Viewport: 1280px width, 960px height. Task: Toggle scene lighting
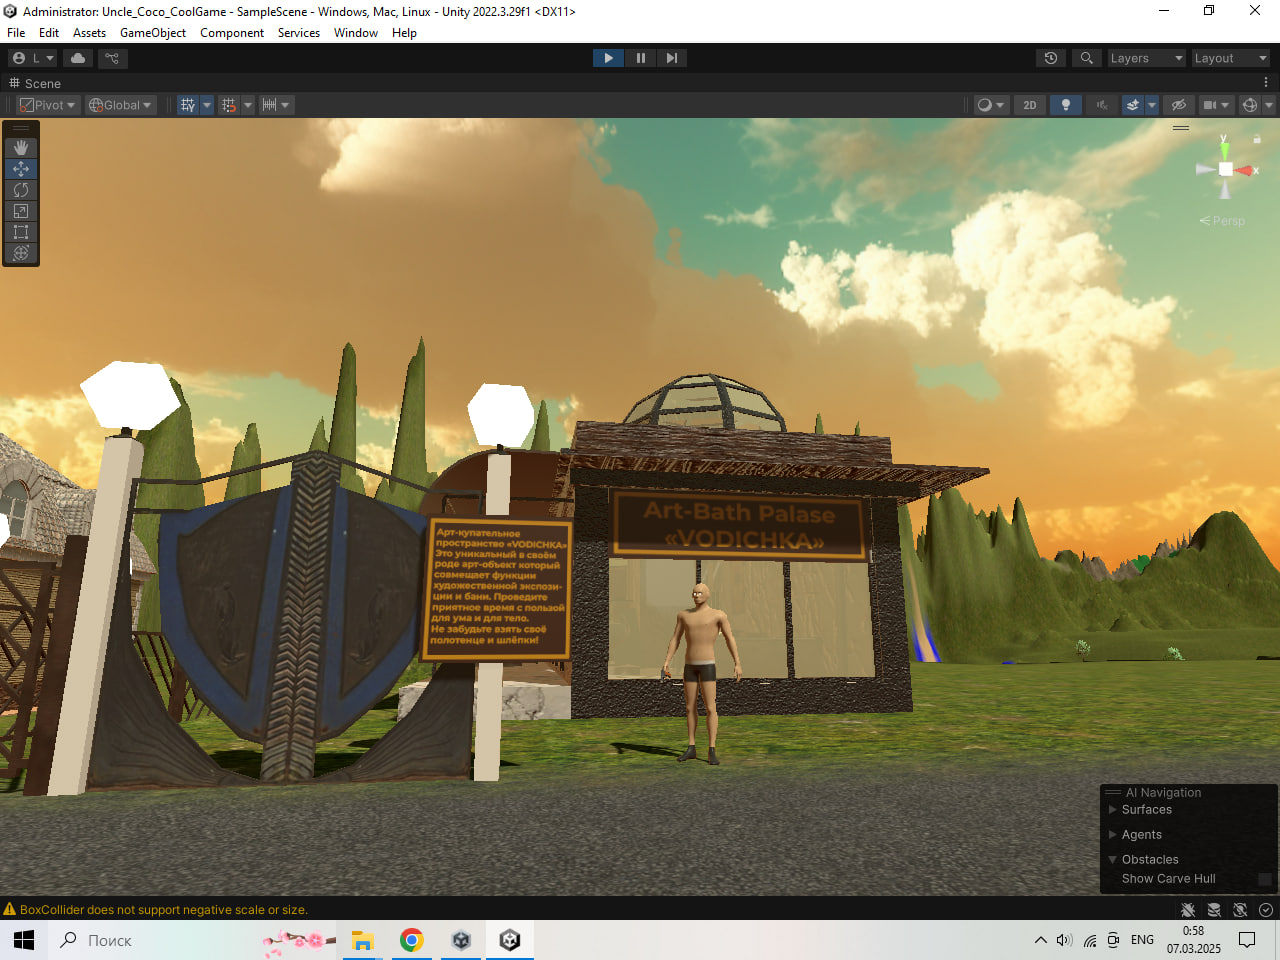[1066, 105]
